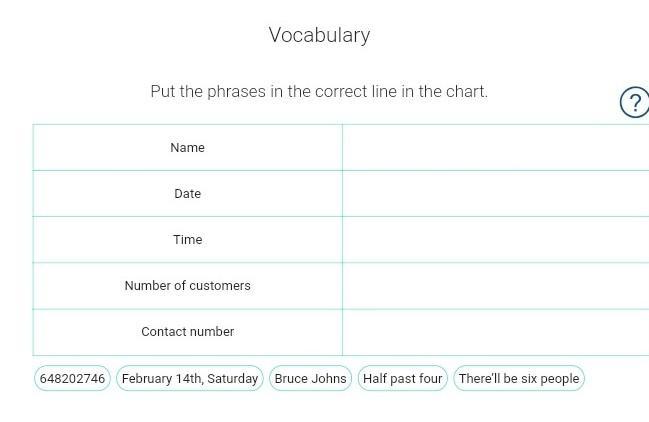
Task: Click the word Saturday in date chip
Action: (233, 379)
